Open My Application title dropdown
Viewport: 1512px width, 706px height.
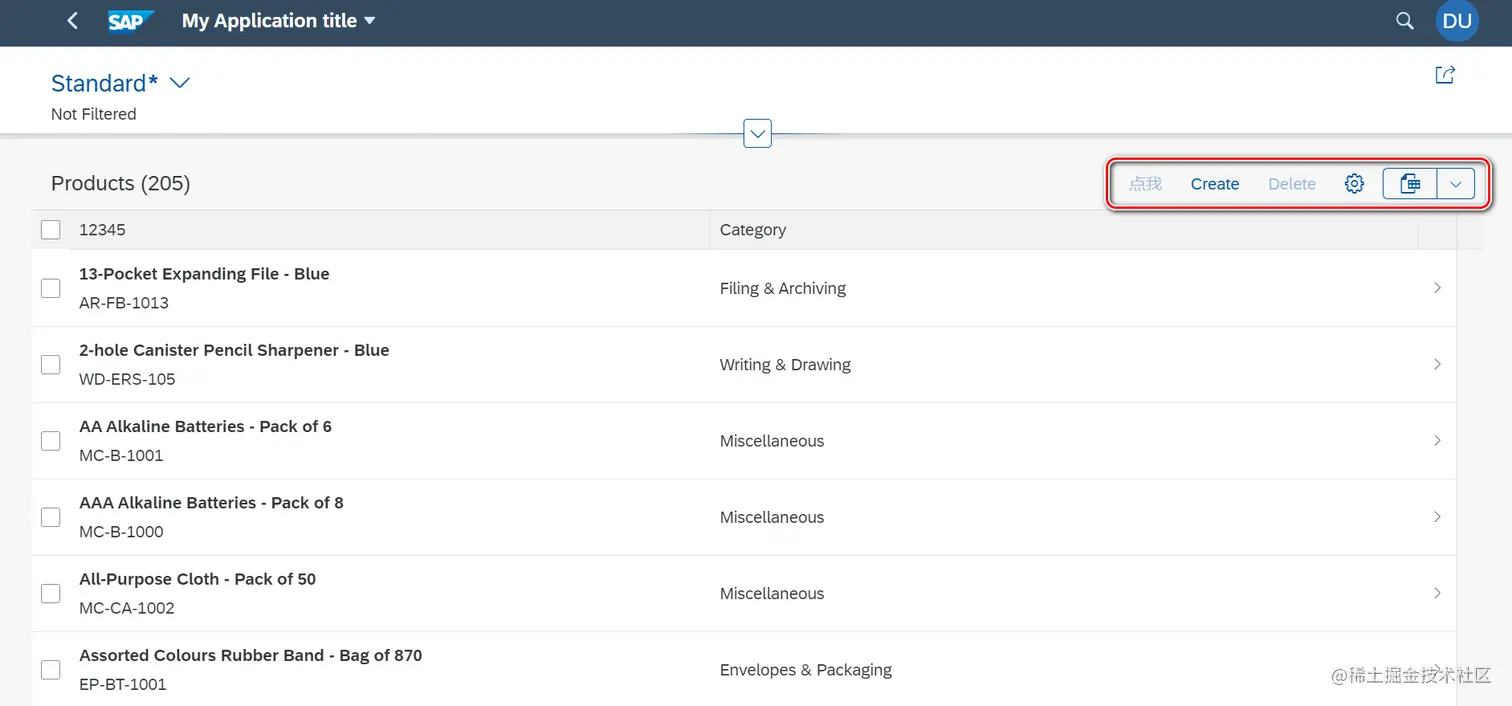(279, 21)
